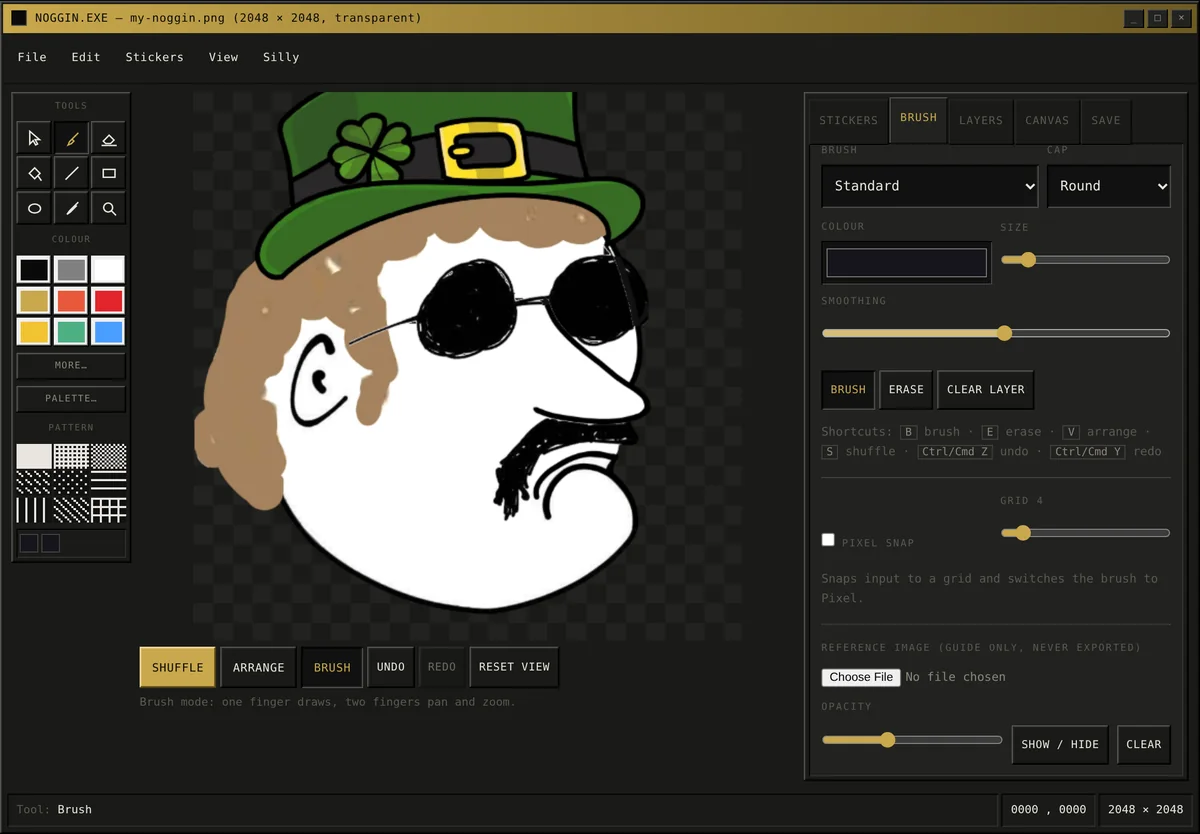Adjust the Smoothing slider
The height and width of the screenshot is (834, 1200).
coord(996,333)
